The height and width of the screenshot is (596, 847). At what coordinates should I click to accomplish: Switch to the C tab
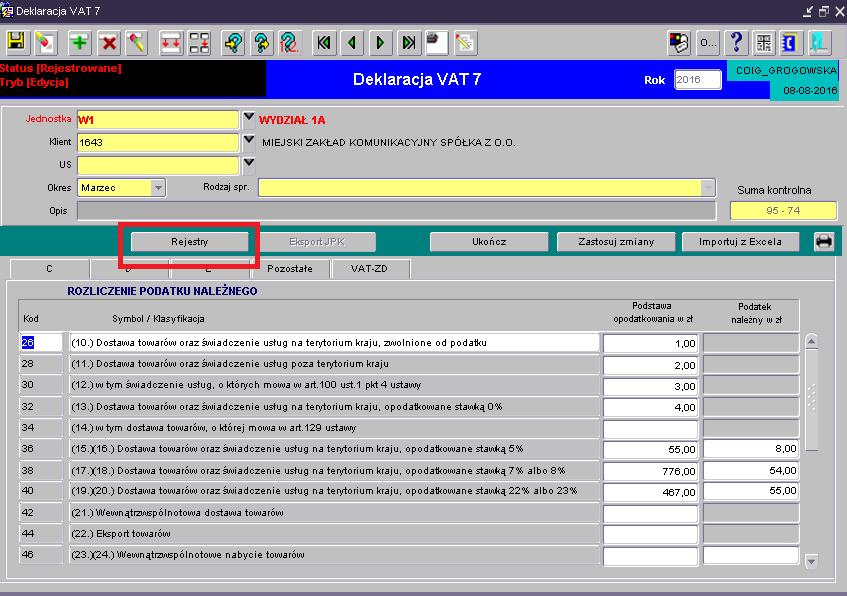[x=49, y=269]
